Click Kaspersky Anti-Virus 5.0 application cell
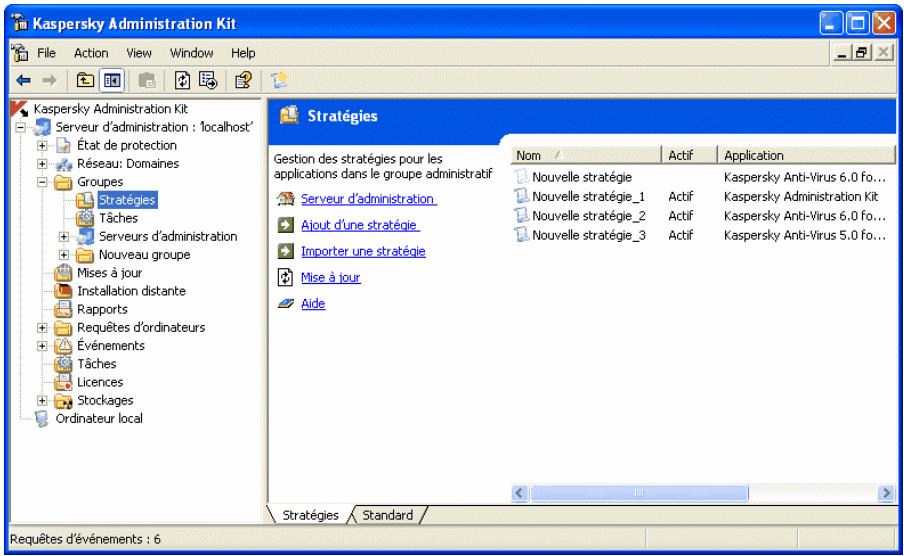The height and width of the screenshot is (556, 904). click(x=805, y=235)
